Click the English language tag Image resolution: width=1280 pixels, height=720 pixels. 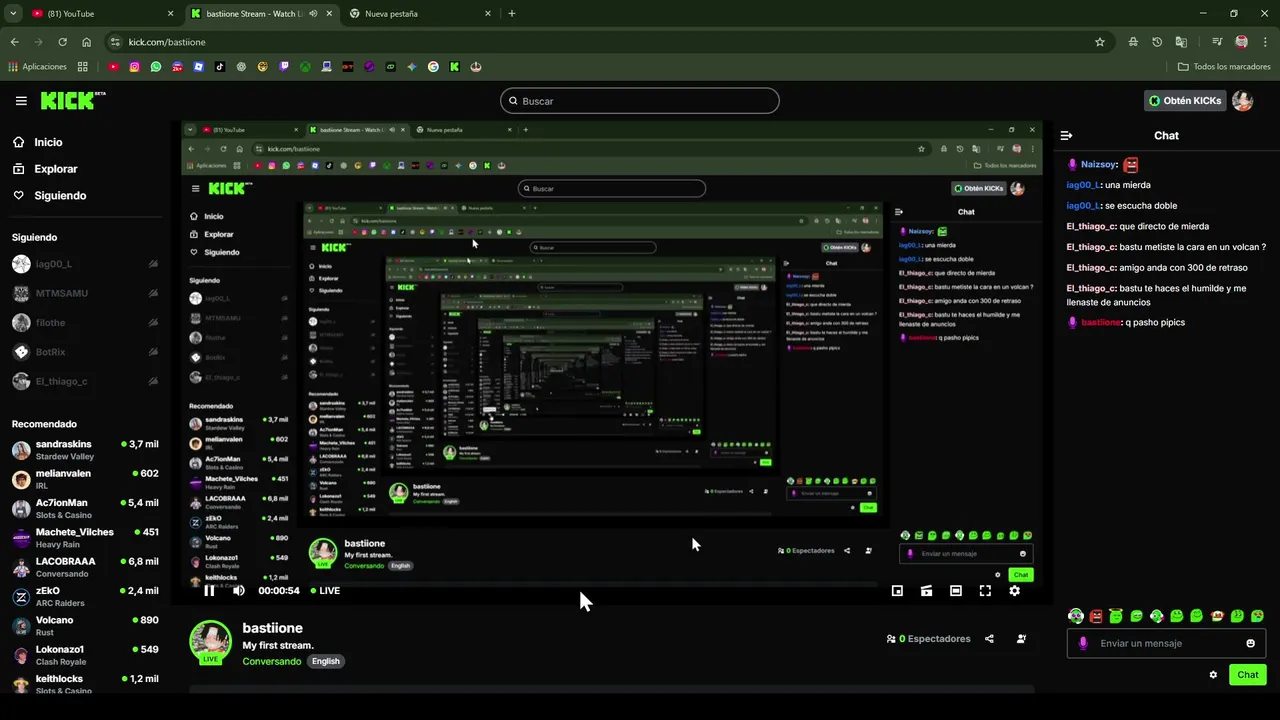[326, 661]
